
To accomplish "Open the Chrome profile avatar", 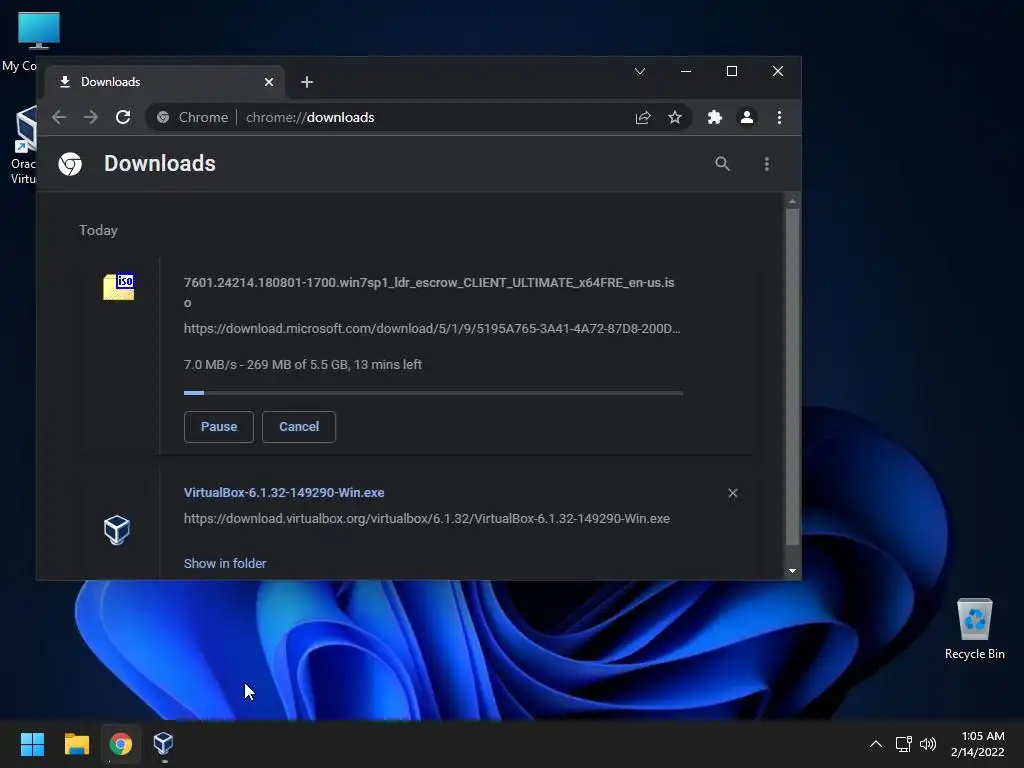I will pyautogui.click(x=746, y=118).
